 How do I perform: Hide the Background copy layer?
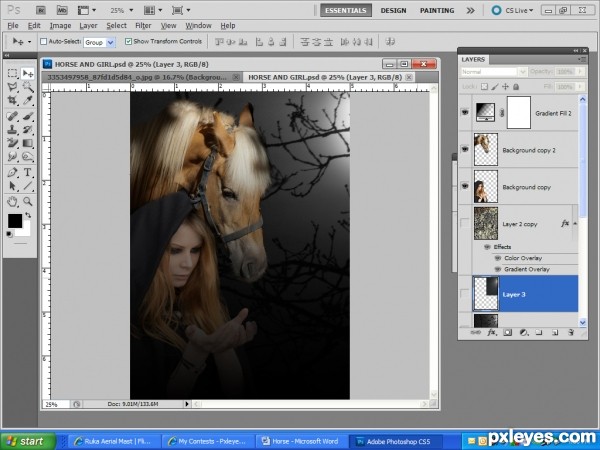pos(465,186)
